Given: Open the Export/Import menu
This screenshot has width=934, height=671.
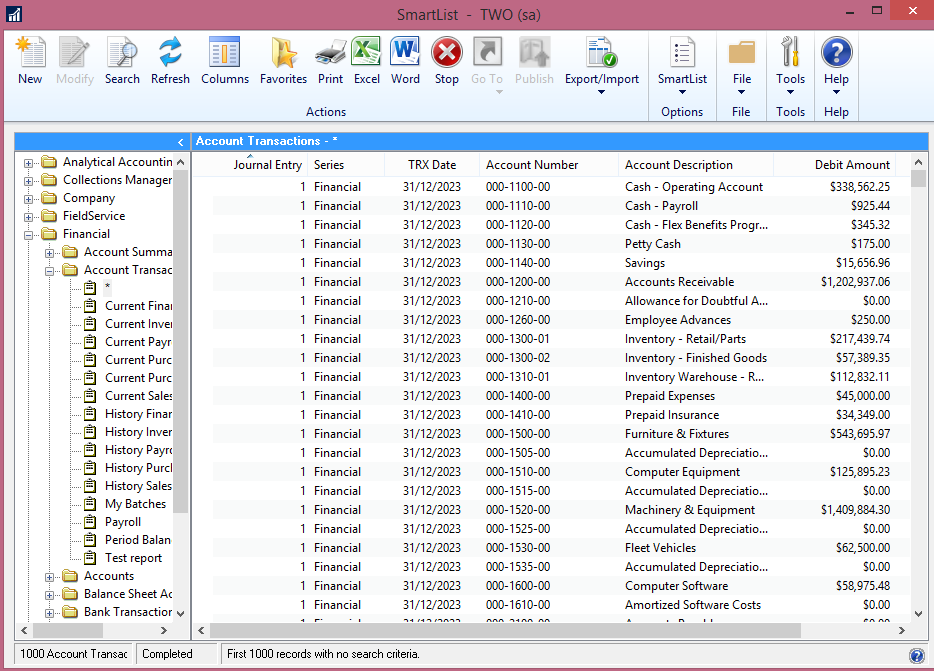Looking at the screenshot, I should click(602, 64).
